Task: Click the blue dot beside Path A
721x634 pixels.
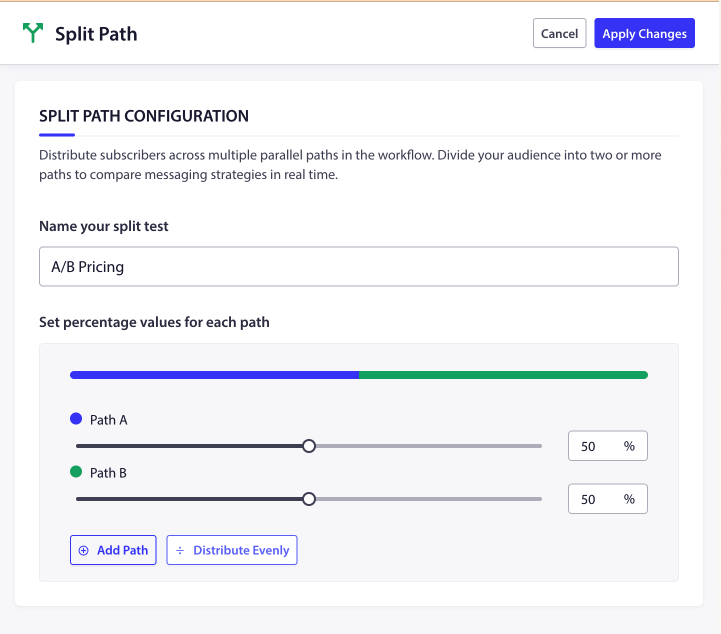Action: click(76, 420)
